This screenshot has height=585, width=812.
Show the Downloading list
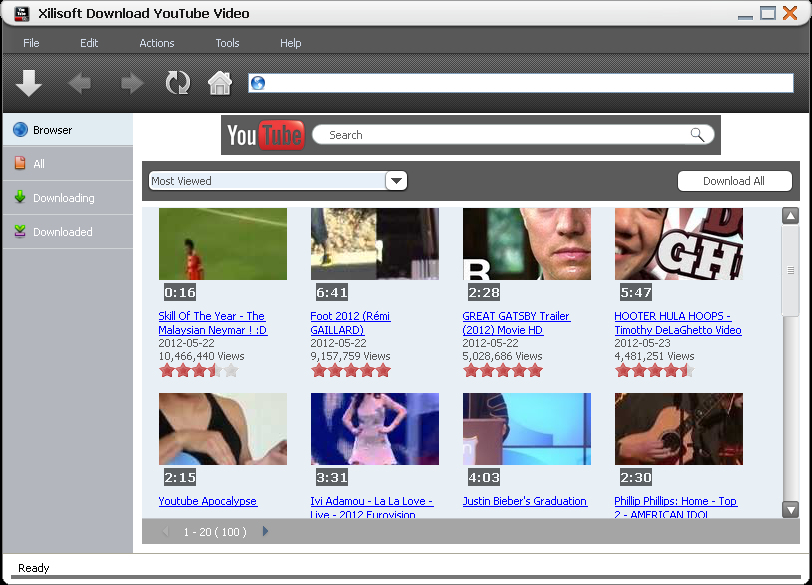tap(68, 198)
